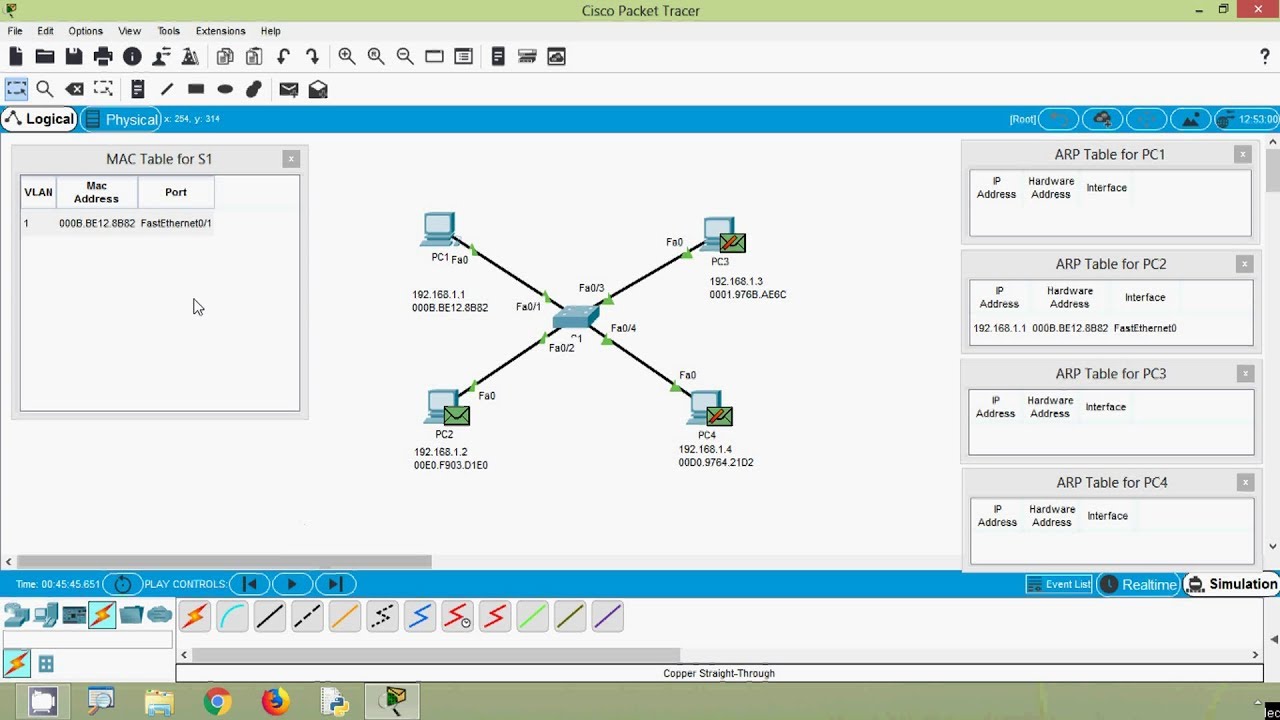Select the orange Fiber cable
Viewport: 1280px width, 720px height.
(x=345, y=616)
